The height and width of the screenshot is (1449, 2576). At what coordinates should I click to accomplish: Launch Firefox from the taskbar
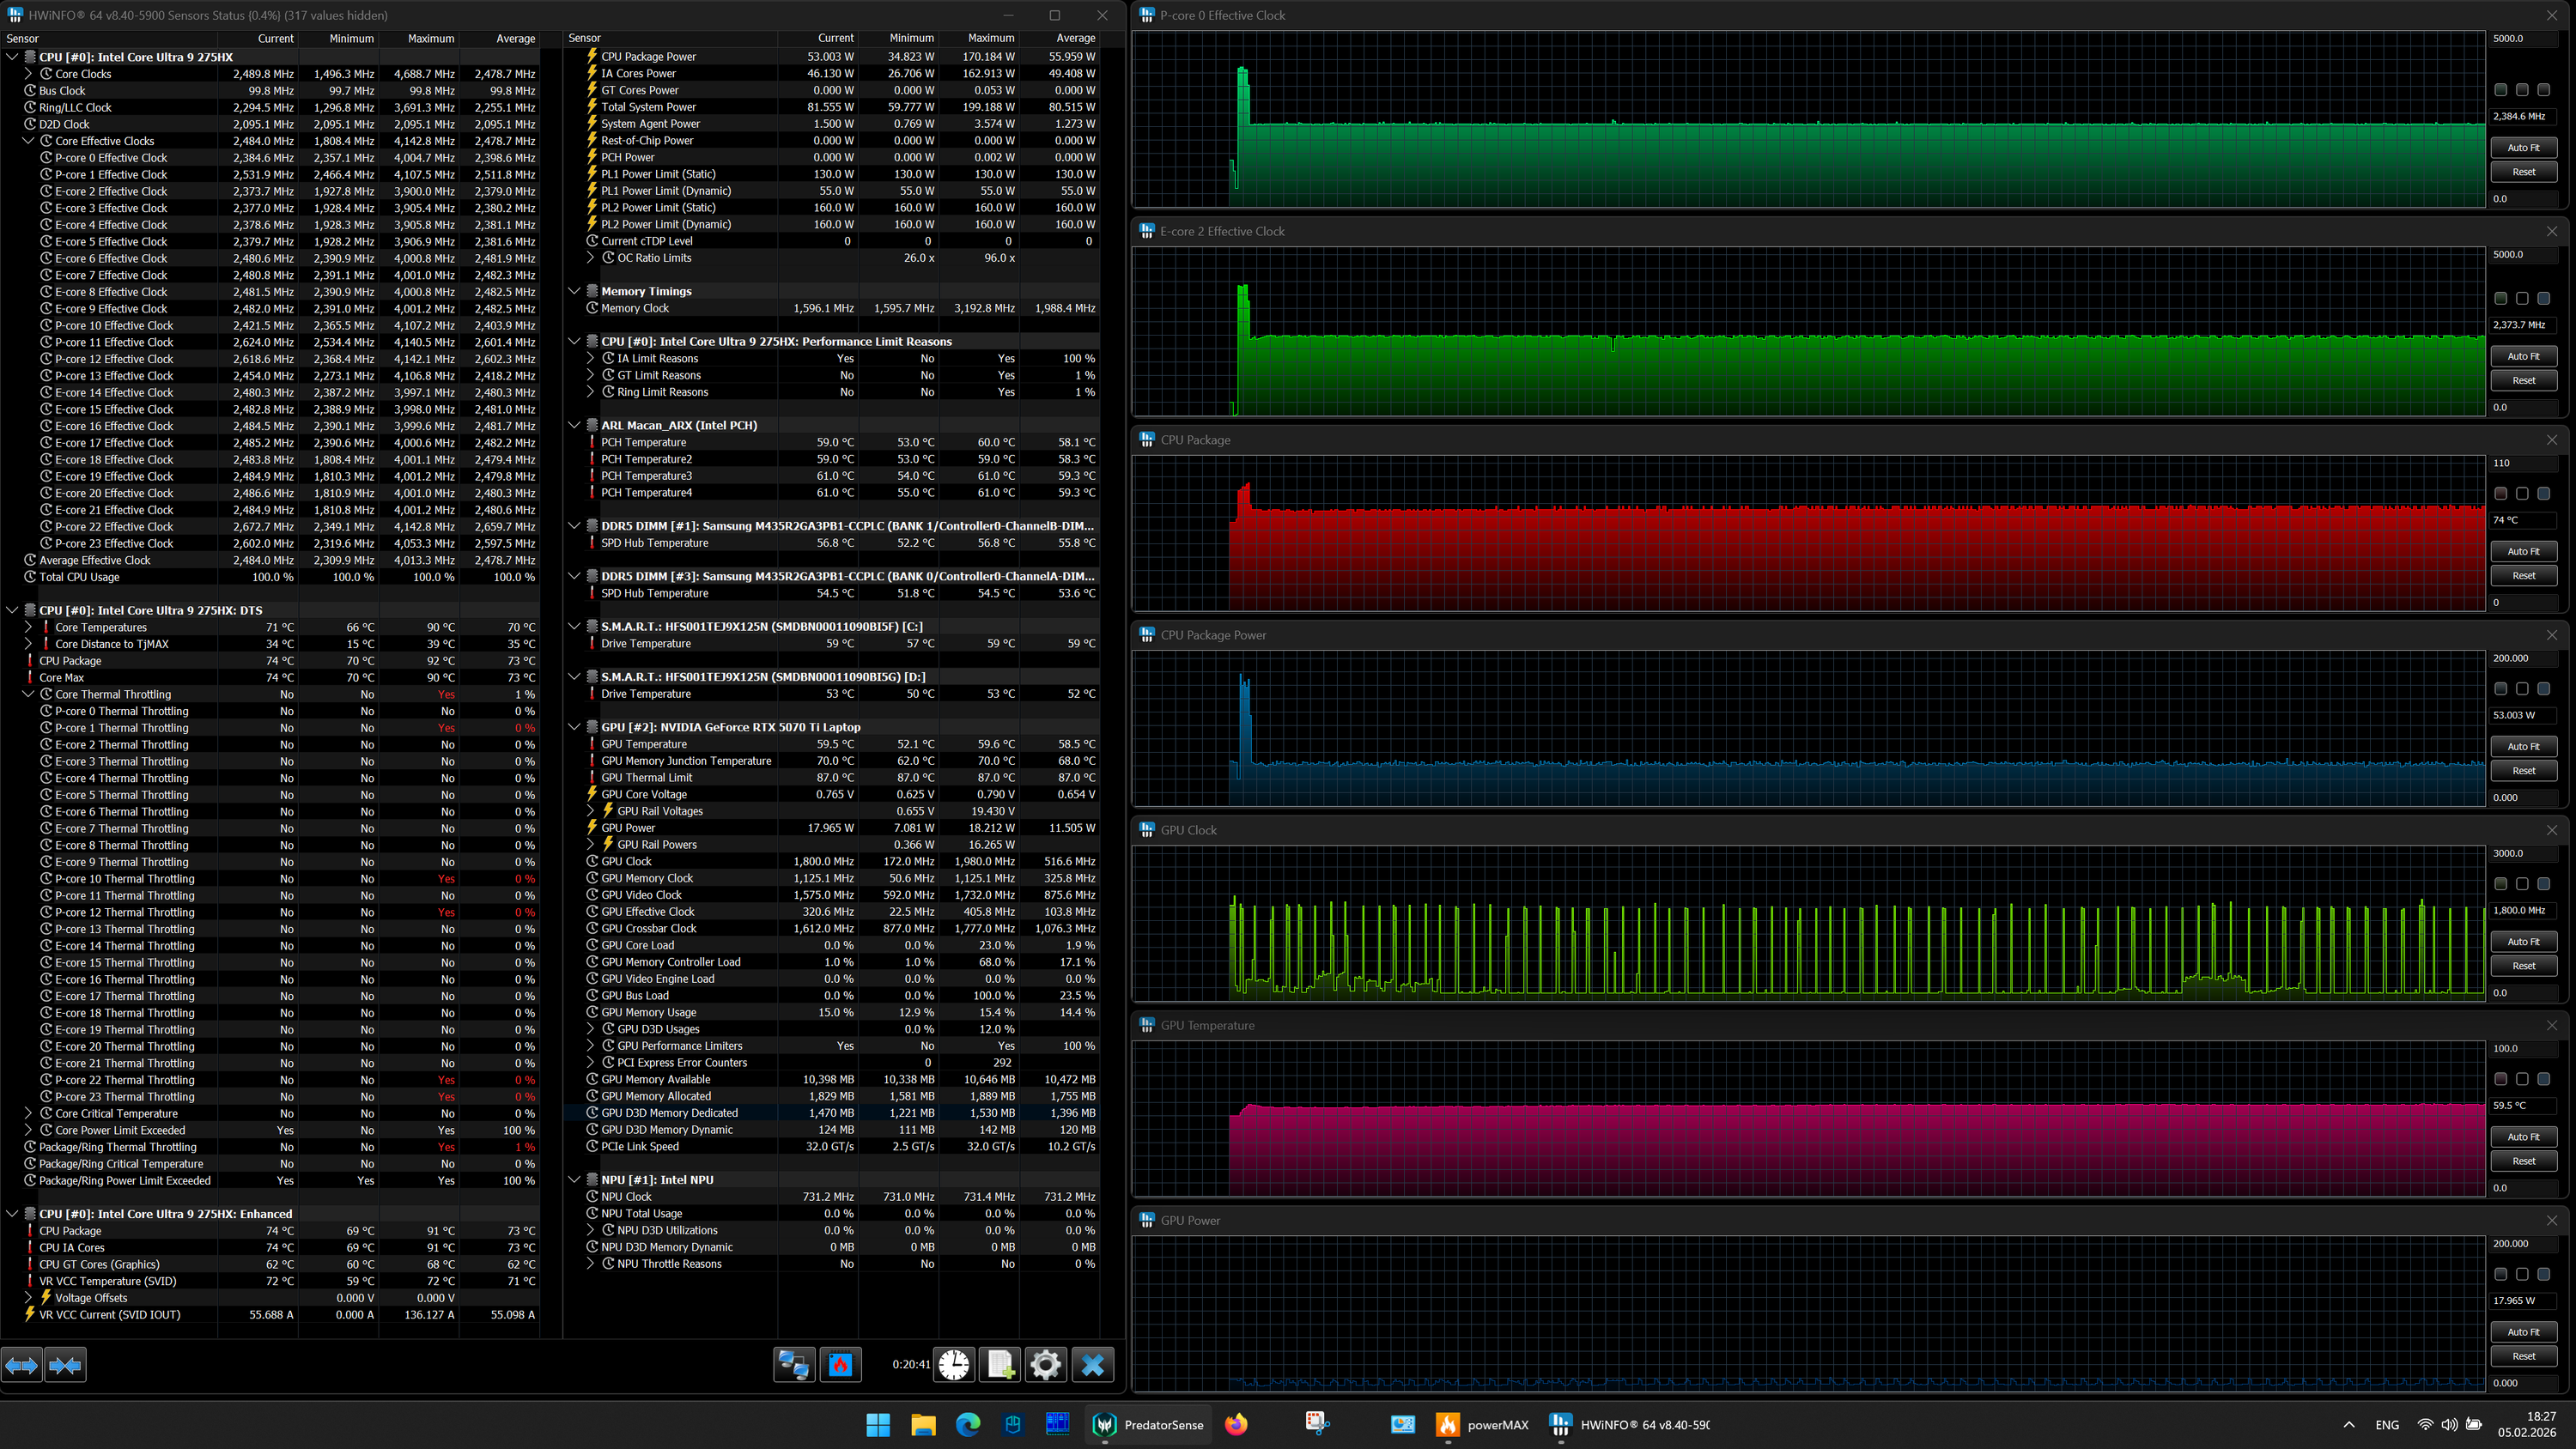pyautogui.click(x=1236, y=1425)
